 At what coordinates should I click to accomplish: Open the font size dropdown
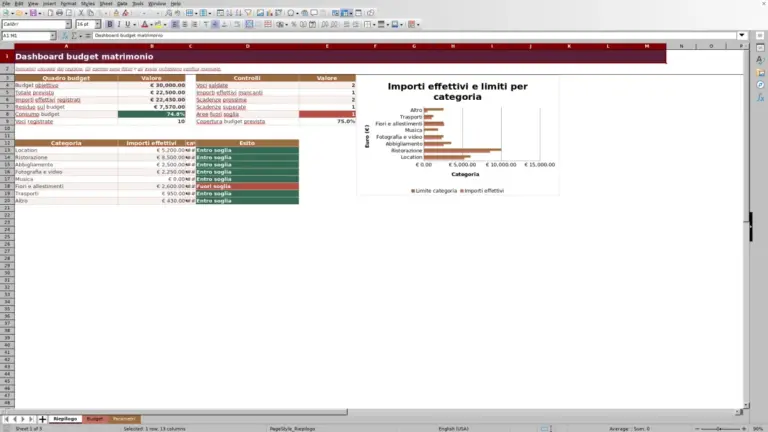point(97,24)
